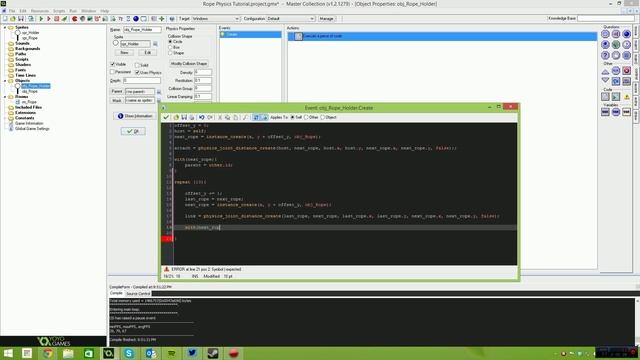The width and height of the screenshot is (640, 360).
Task: Click the Modify Collision Shape button
Action: (x=189, y=64)
